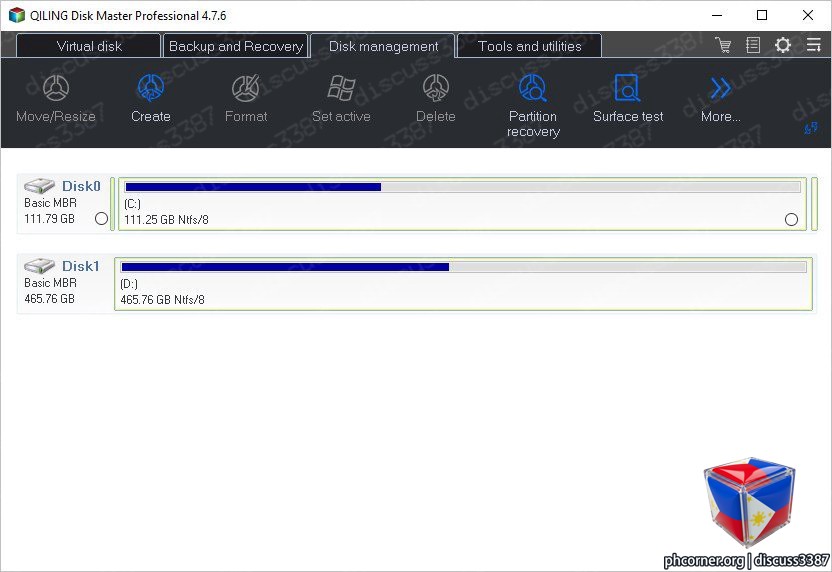Click the Disk1 drive icon
The width and height of the screenshot is (832, 572).
(39, 265)
